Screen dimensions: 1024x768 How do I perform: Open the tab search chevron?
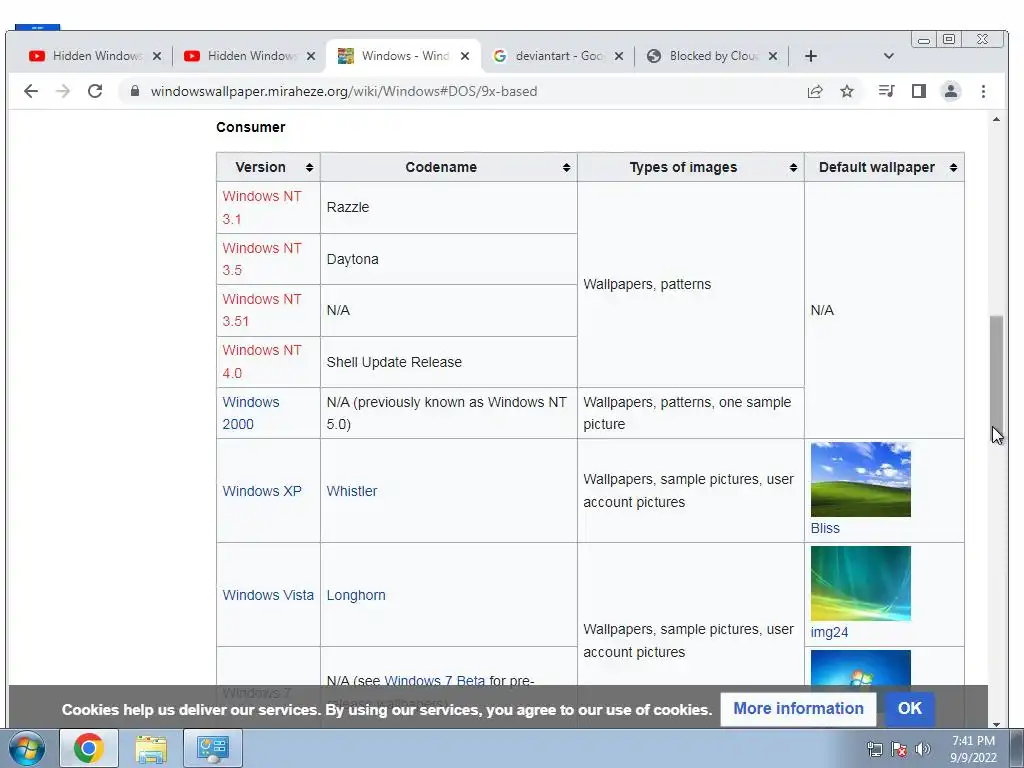pos(888,56)
